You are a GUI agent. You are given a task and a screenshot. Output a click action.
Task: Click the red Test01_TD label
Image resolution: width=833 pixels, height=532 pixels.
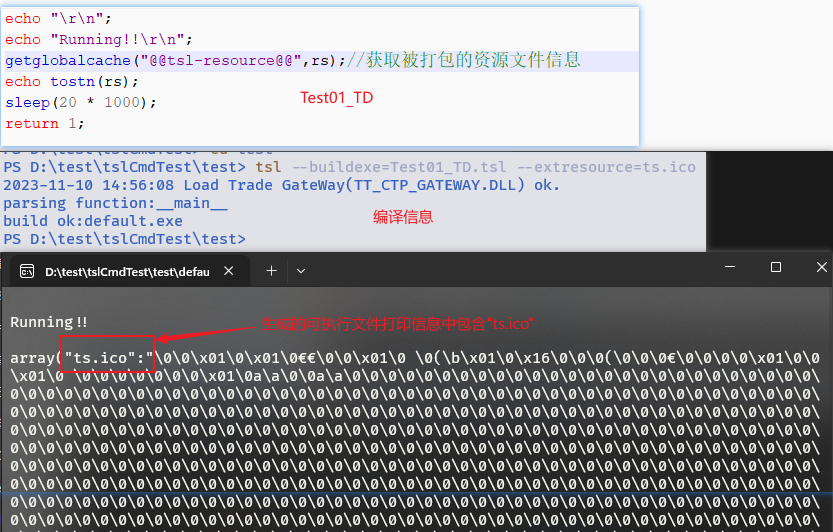pyautogui.click(x=336, y=98)
